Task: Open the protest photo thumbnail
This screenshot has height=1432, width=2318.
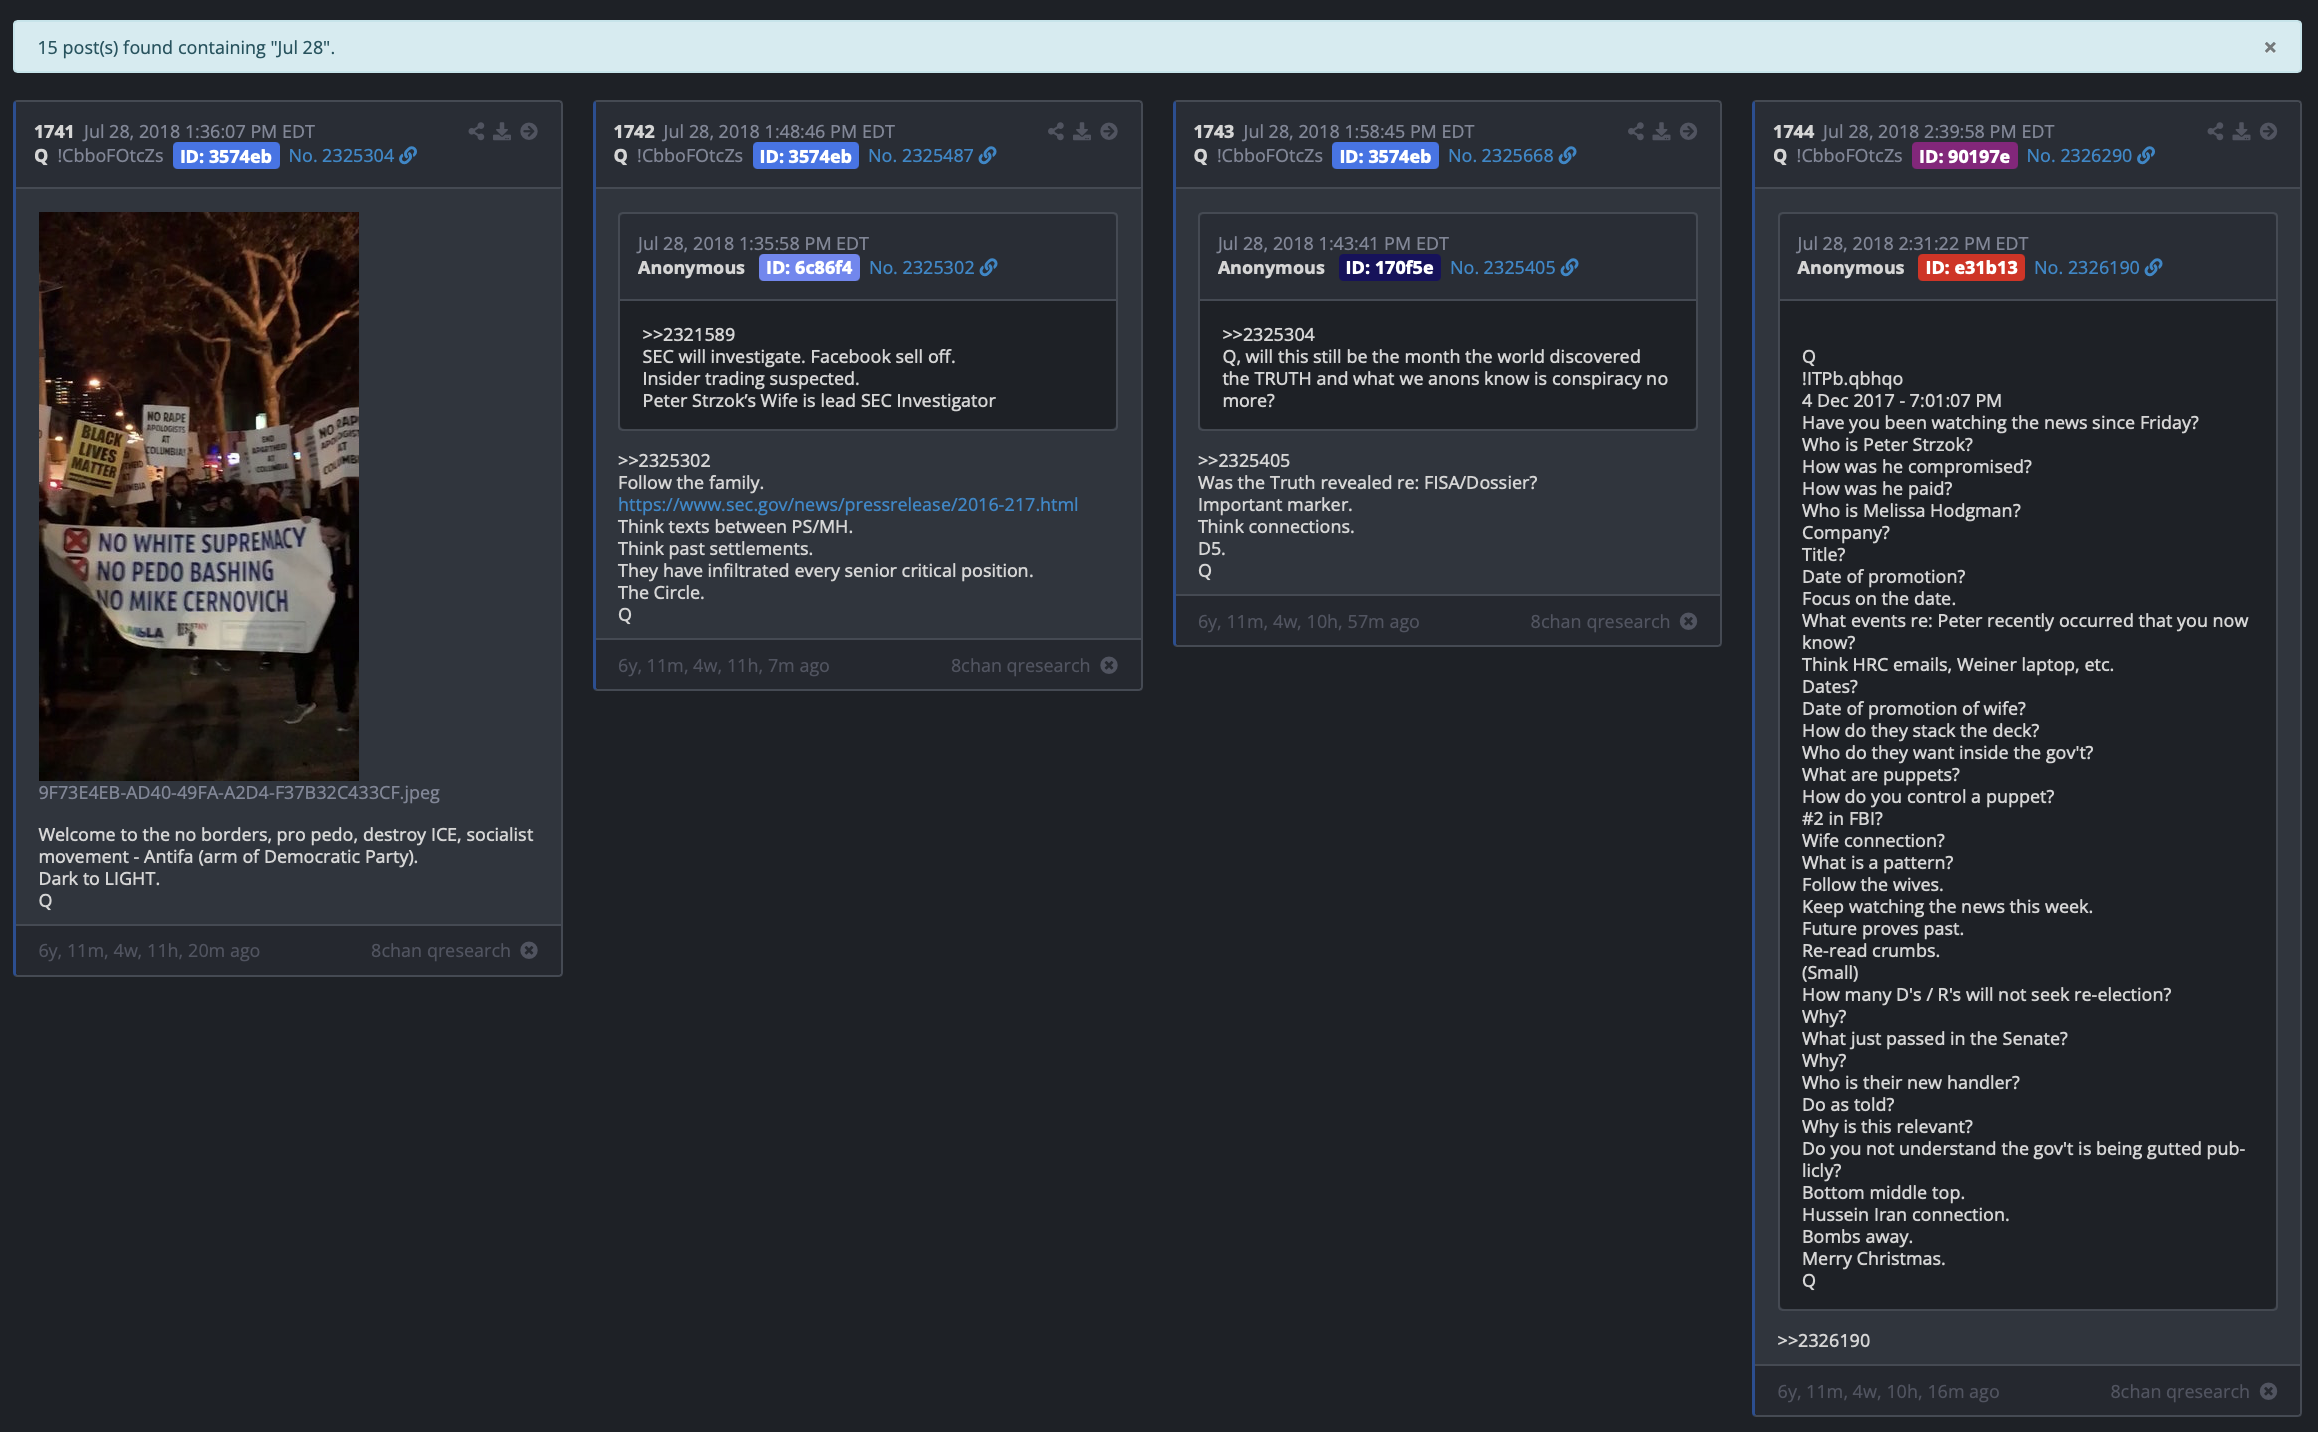Action: pos(199,496)
